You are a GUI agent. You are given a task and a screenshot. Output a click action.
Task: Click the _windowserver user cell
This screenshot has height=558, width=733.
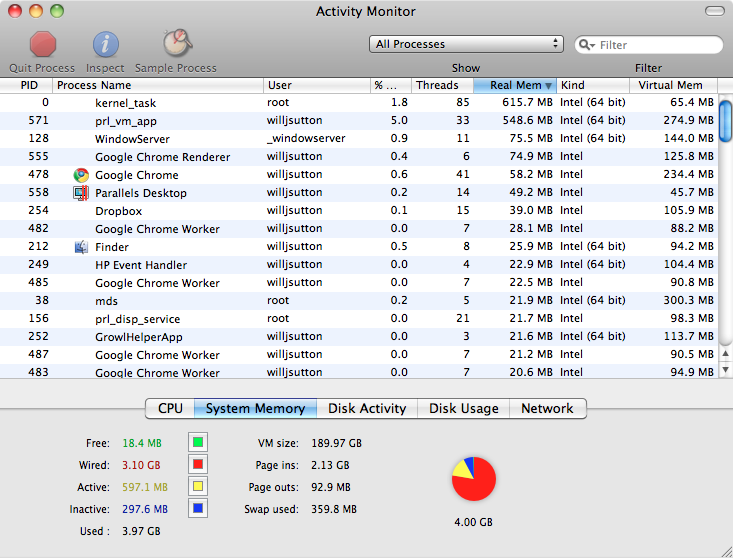tap(306, 138)
